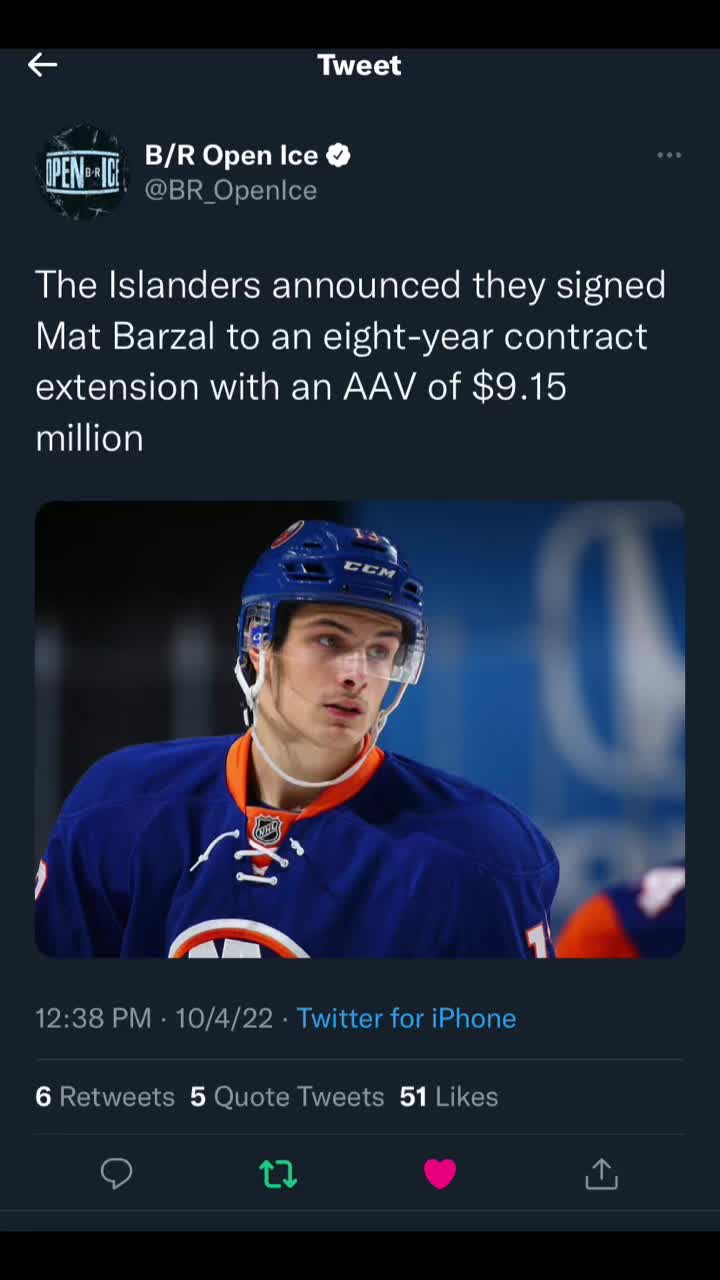Viewport: 720px width, 1280px height.
Task: View the 51 Likes list
Action: pyautogui.click(x=448, y=1096)
